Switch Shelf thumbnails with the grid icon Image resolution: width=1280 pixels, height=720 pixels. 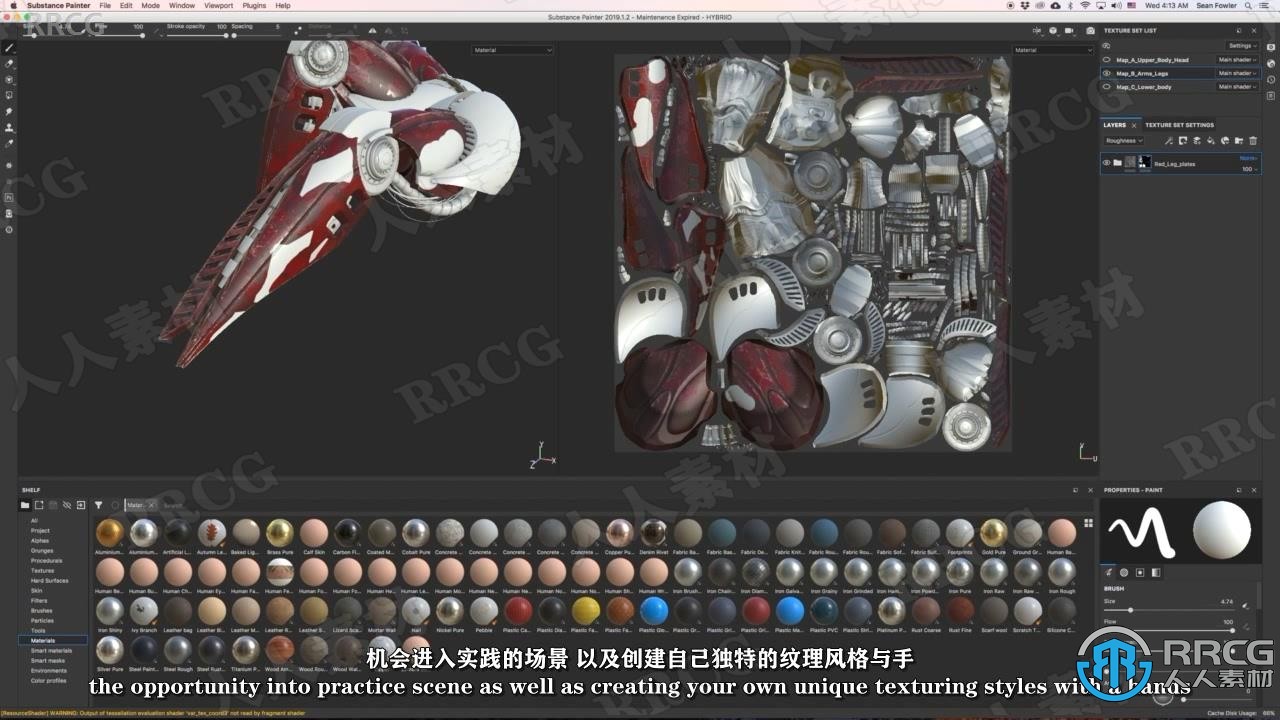click(1088, 522)
